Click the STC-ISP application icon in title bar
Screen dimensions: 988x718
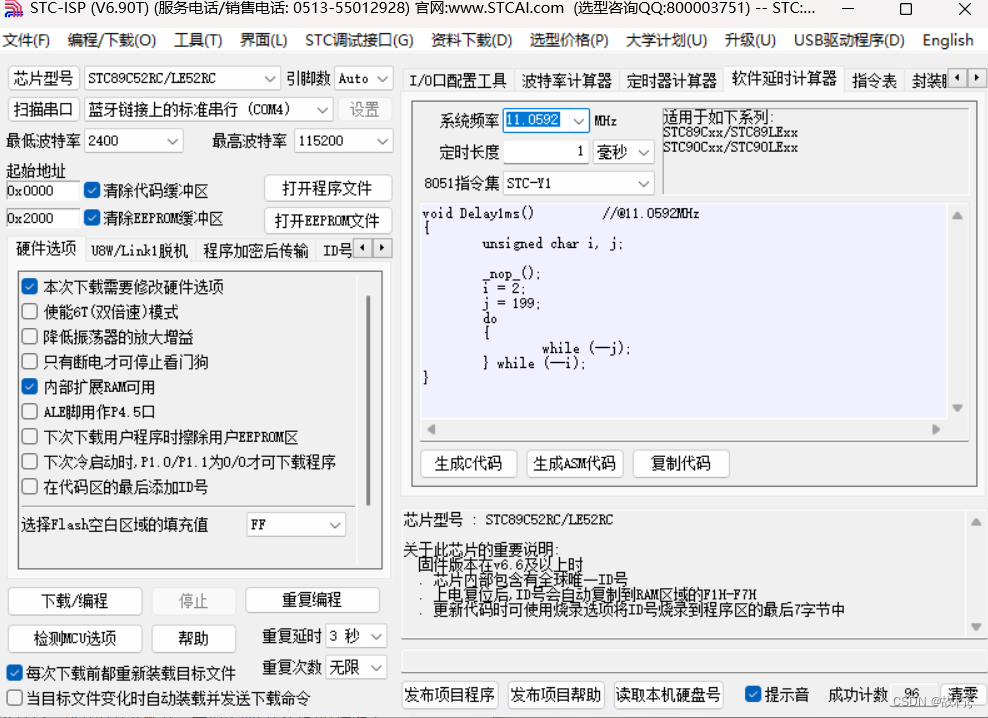(14, 9)
